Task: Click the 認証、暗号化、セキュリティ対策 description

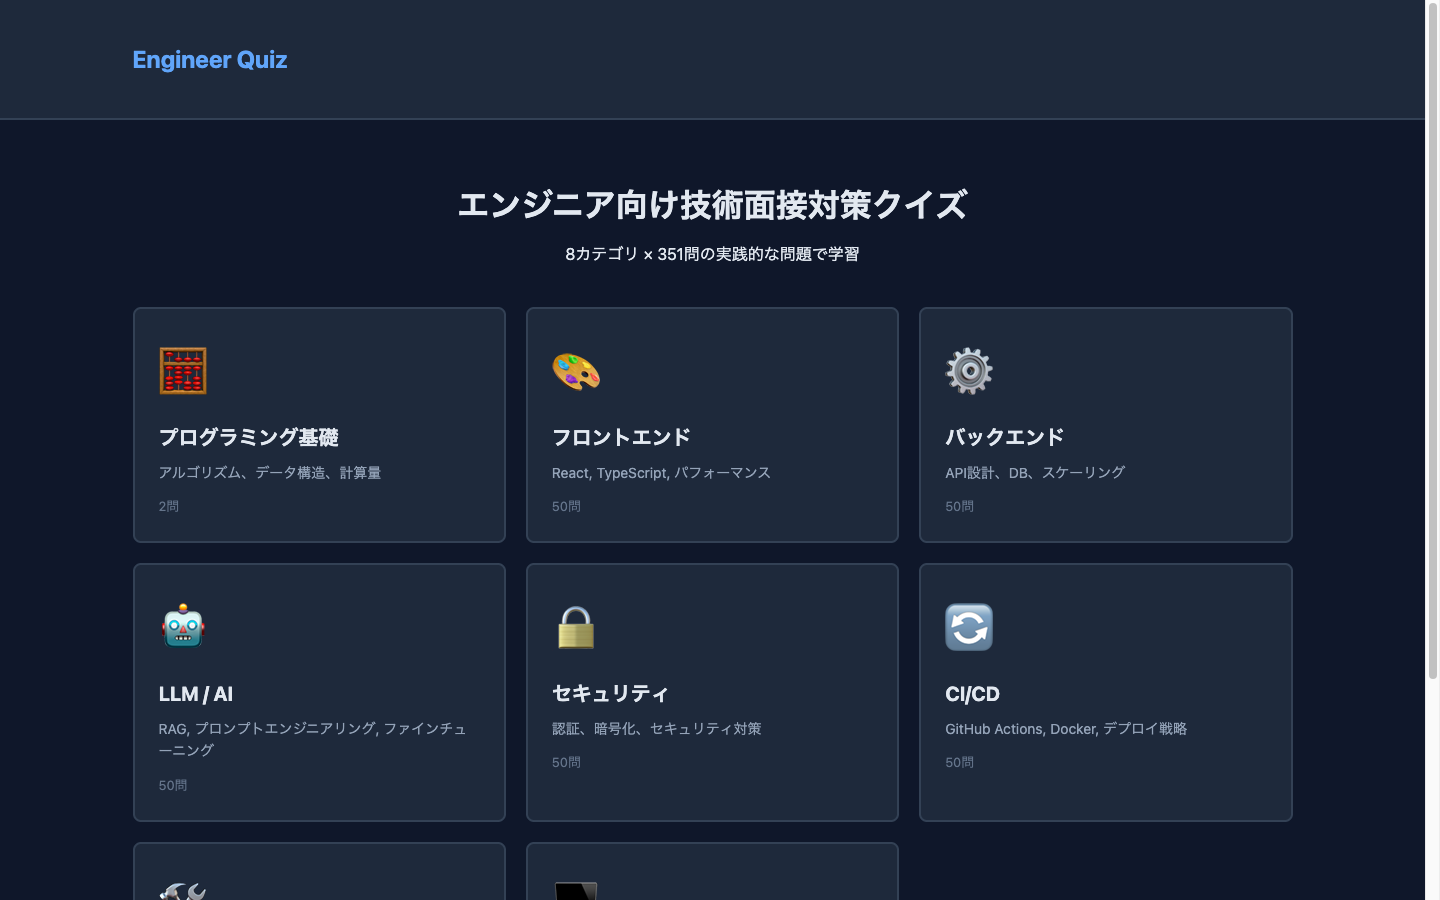Action: click(657, 729)
